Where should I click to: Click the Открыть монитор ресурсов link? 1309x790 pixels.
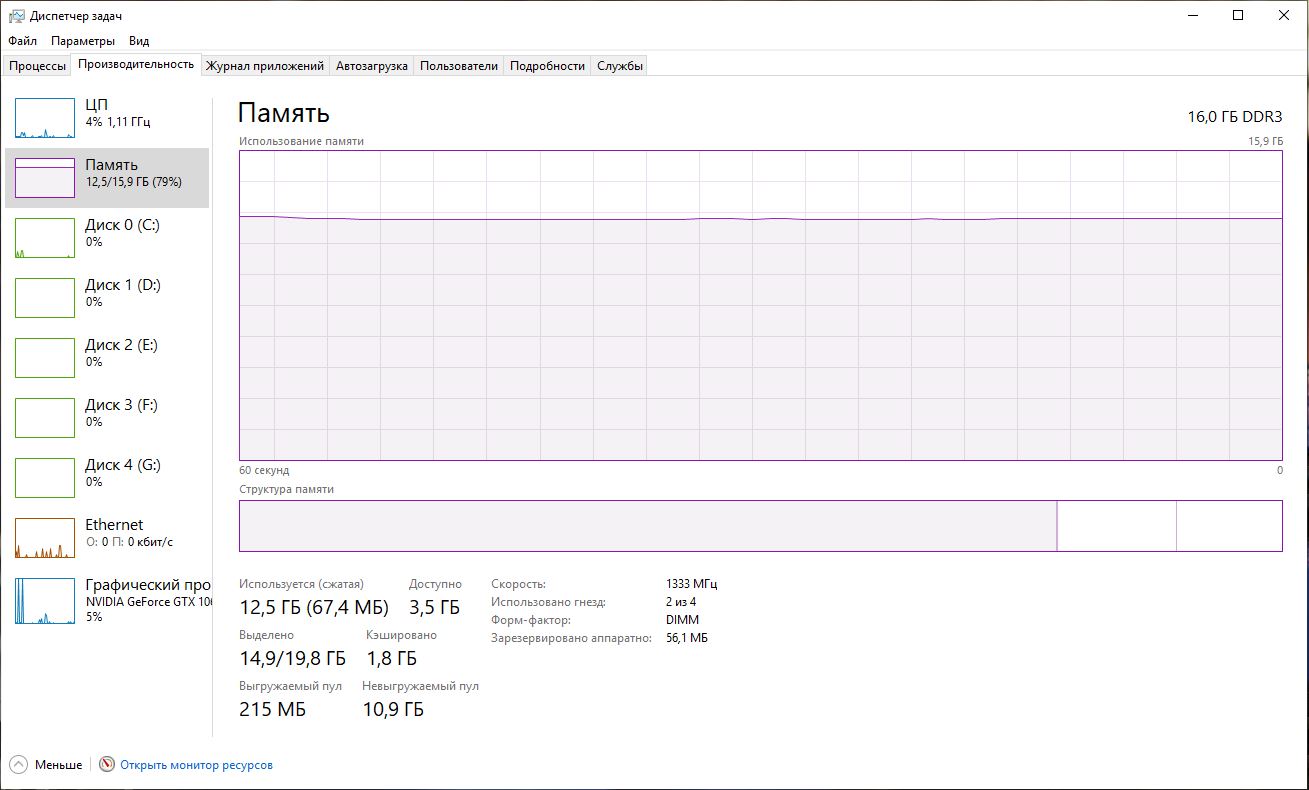pos(196,765)
